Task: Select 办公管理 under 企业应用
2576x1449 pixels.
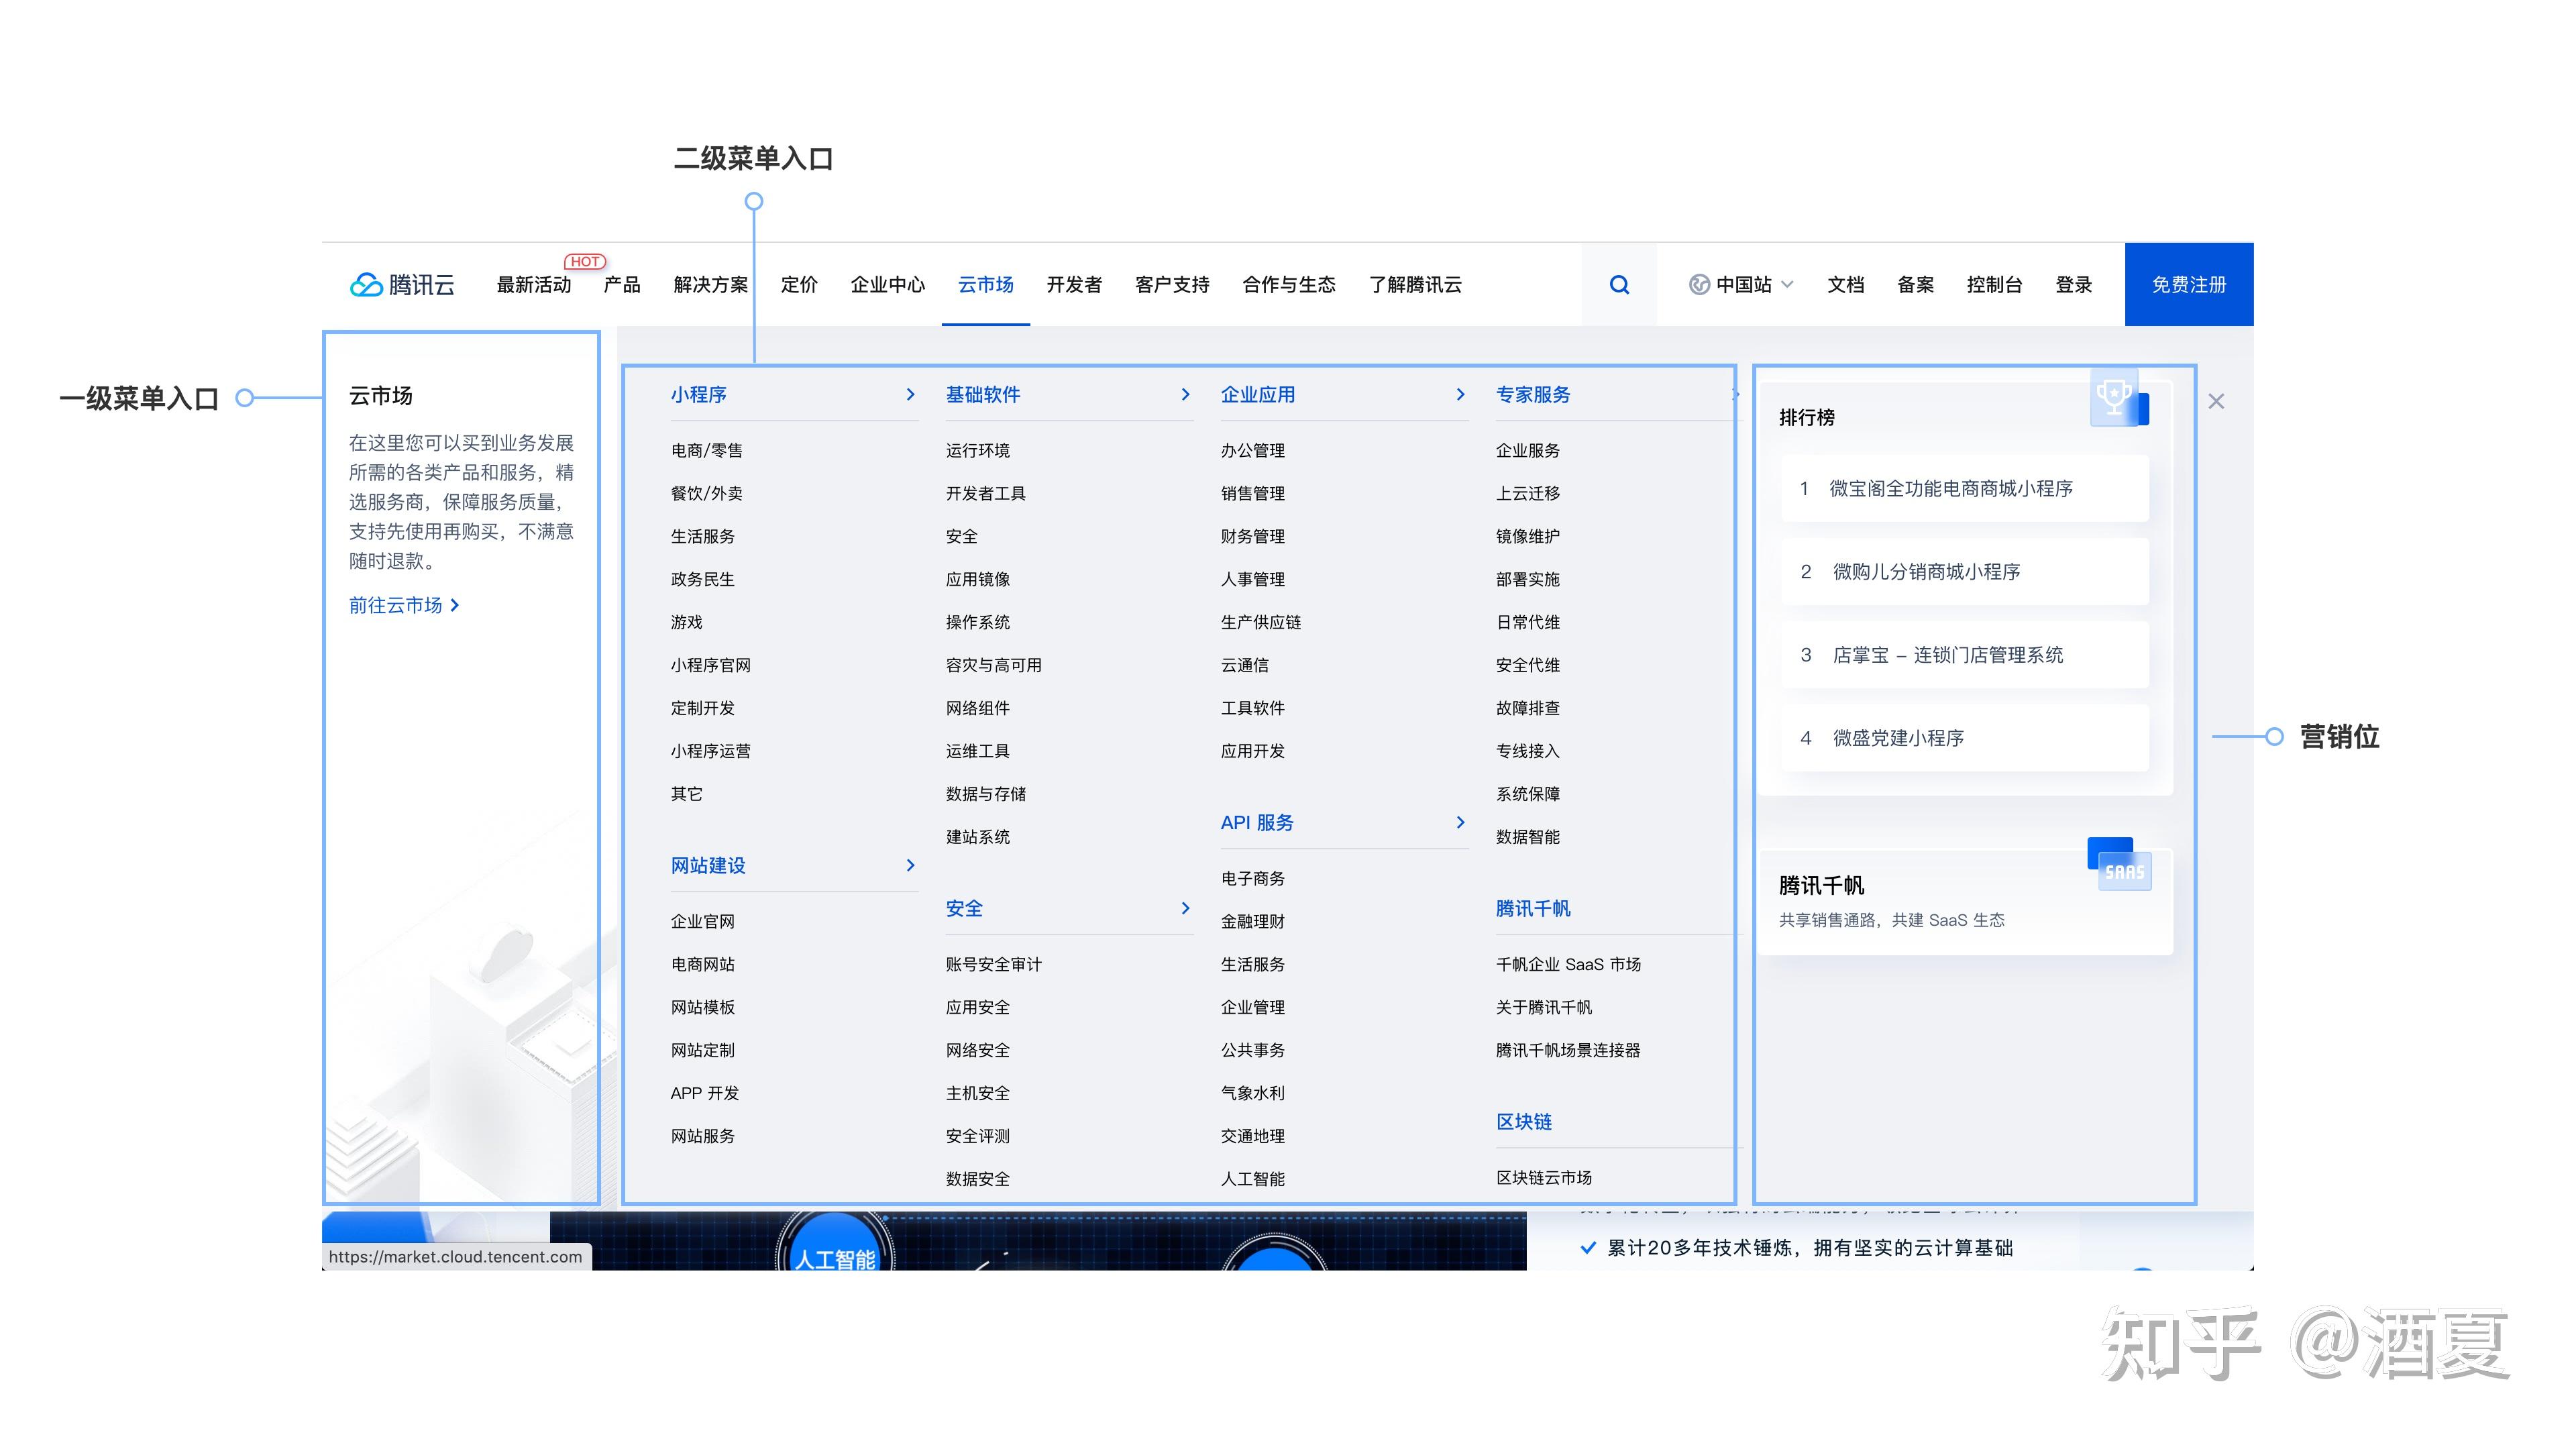Action: pyautogui.click(x=1253, y=450)
